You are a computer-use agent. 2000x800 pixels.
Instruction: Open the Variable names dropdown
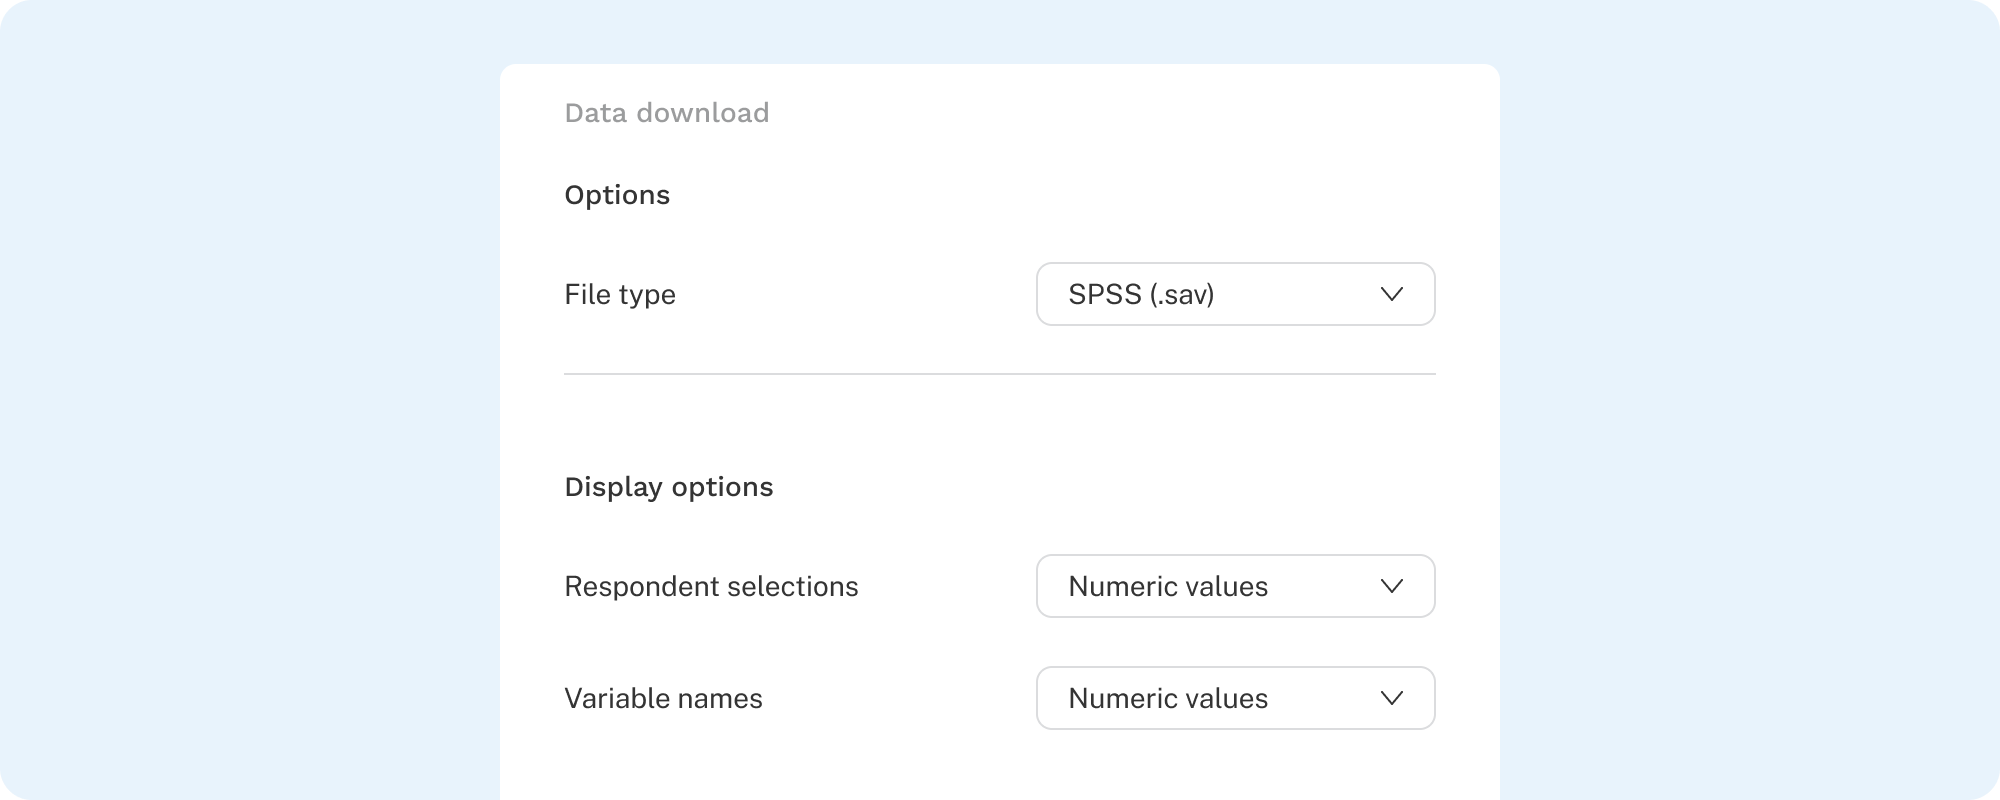click(1235, 698)
